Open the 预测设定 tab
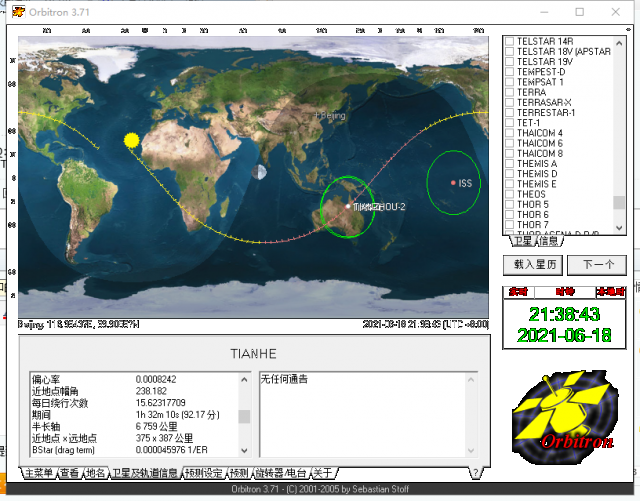 [x=204, y=473]
